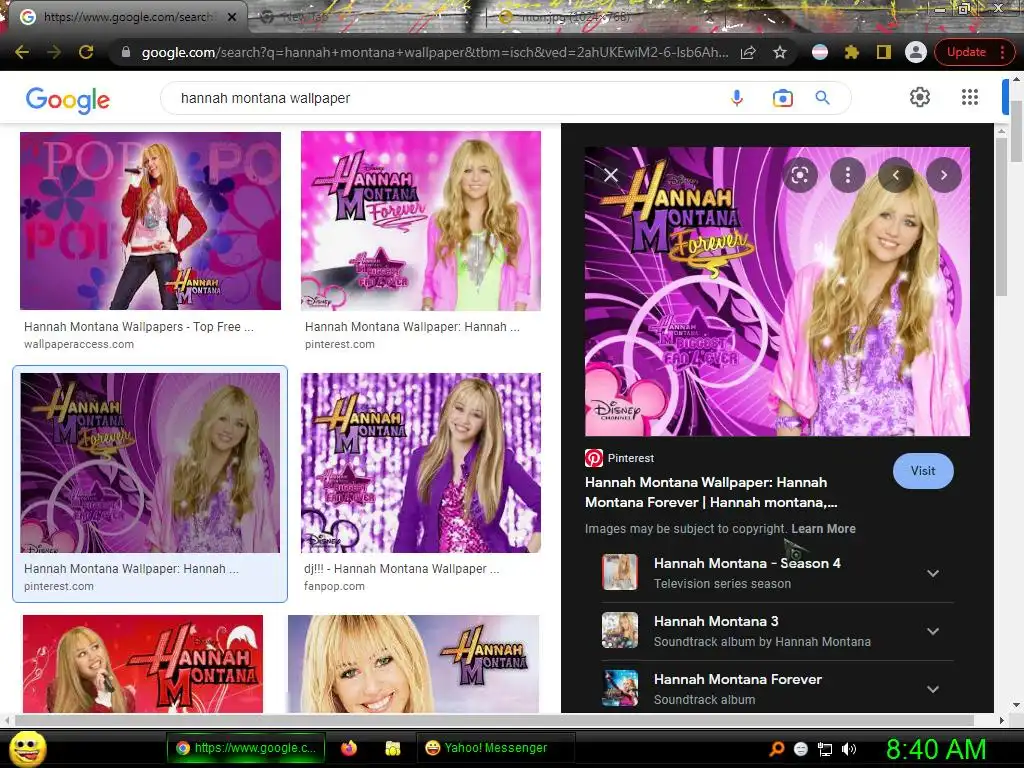Click the smiley Start button on taskbar
The image size is (1024, 768).
pyautogui.click(x=28, y=748)
